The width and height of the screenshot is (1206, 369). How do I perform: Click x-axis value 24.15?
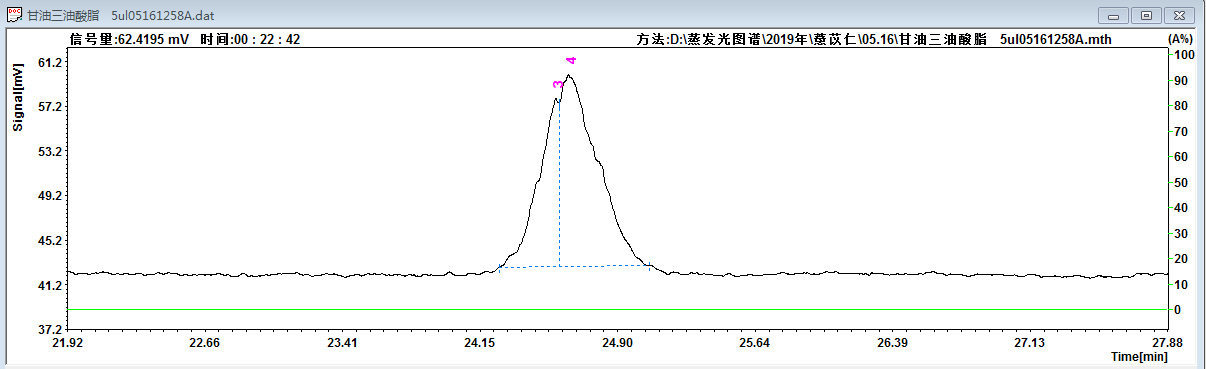point(479,343)
